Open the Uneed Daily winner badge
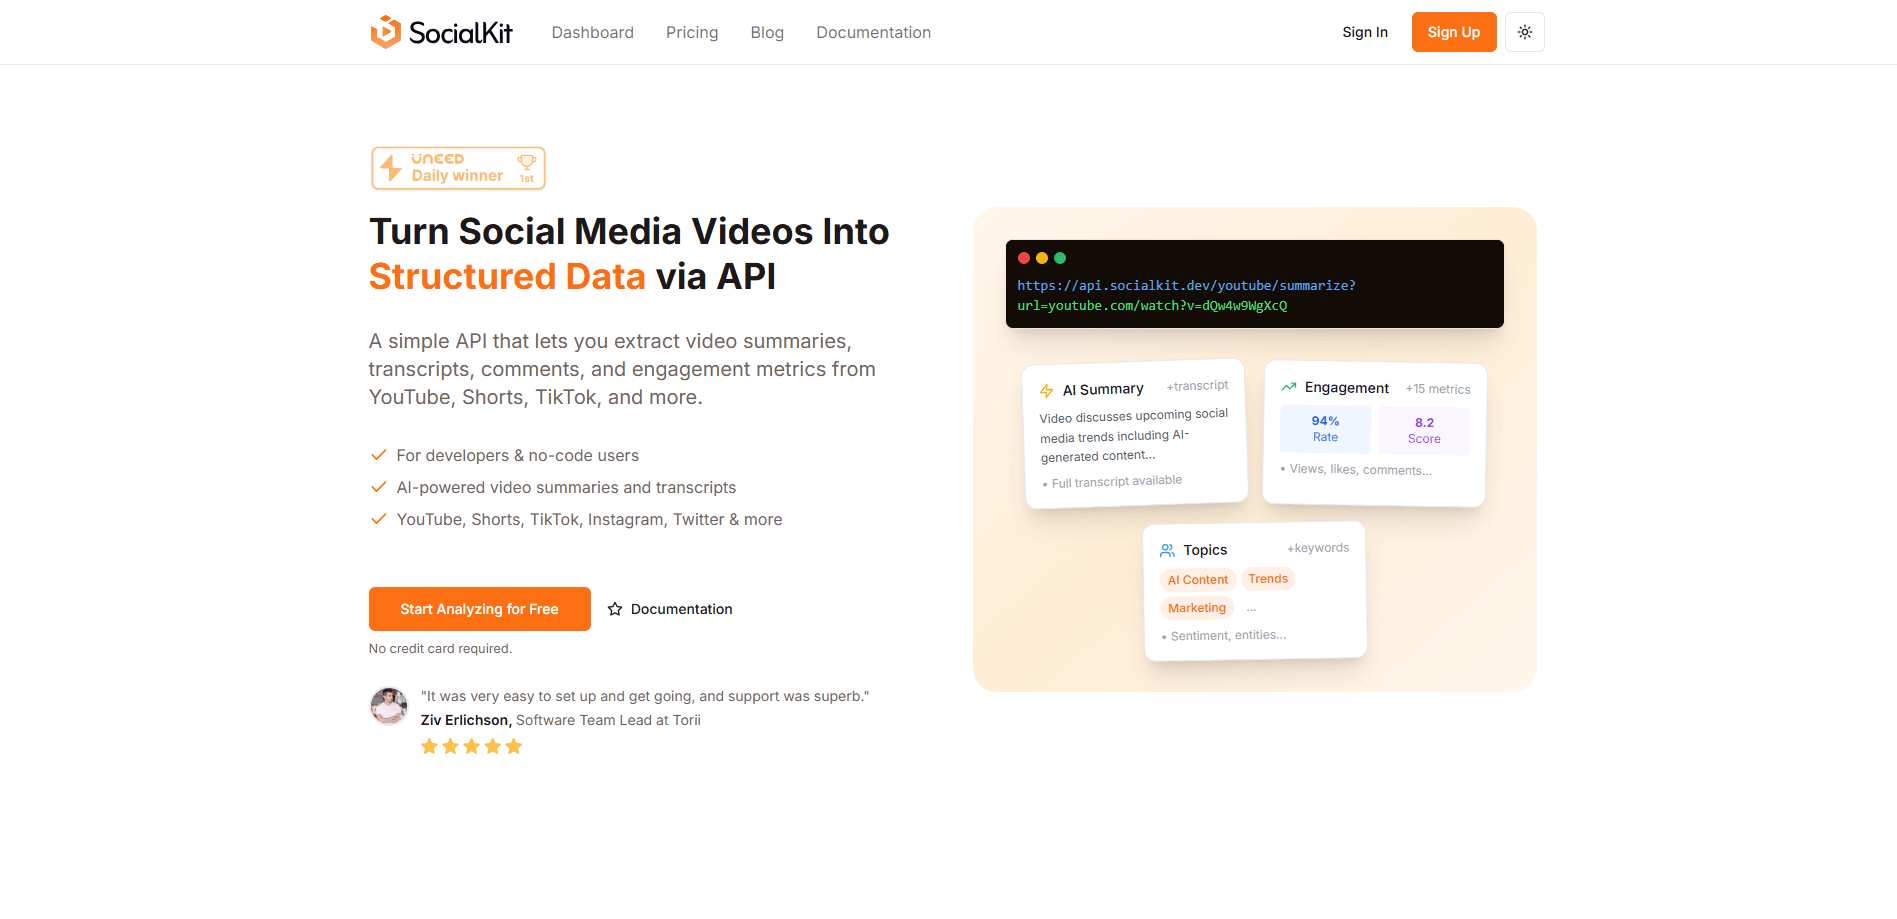The height and width of the screenshot is (919, 1897). pos(458,168)
